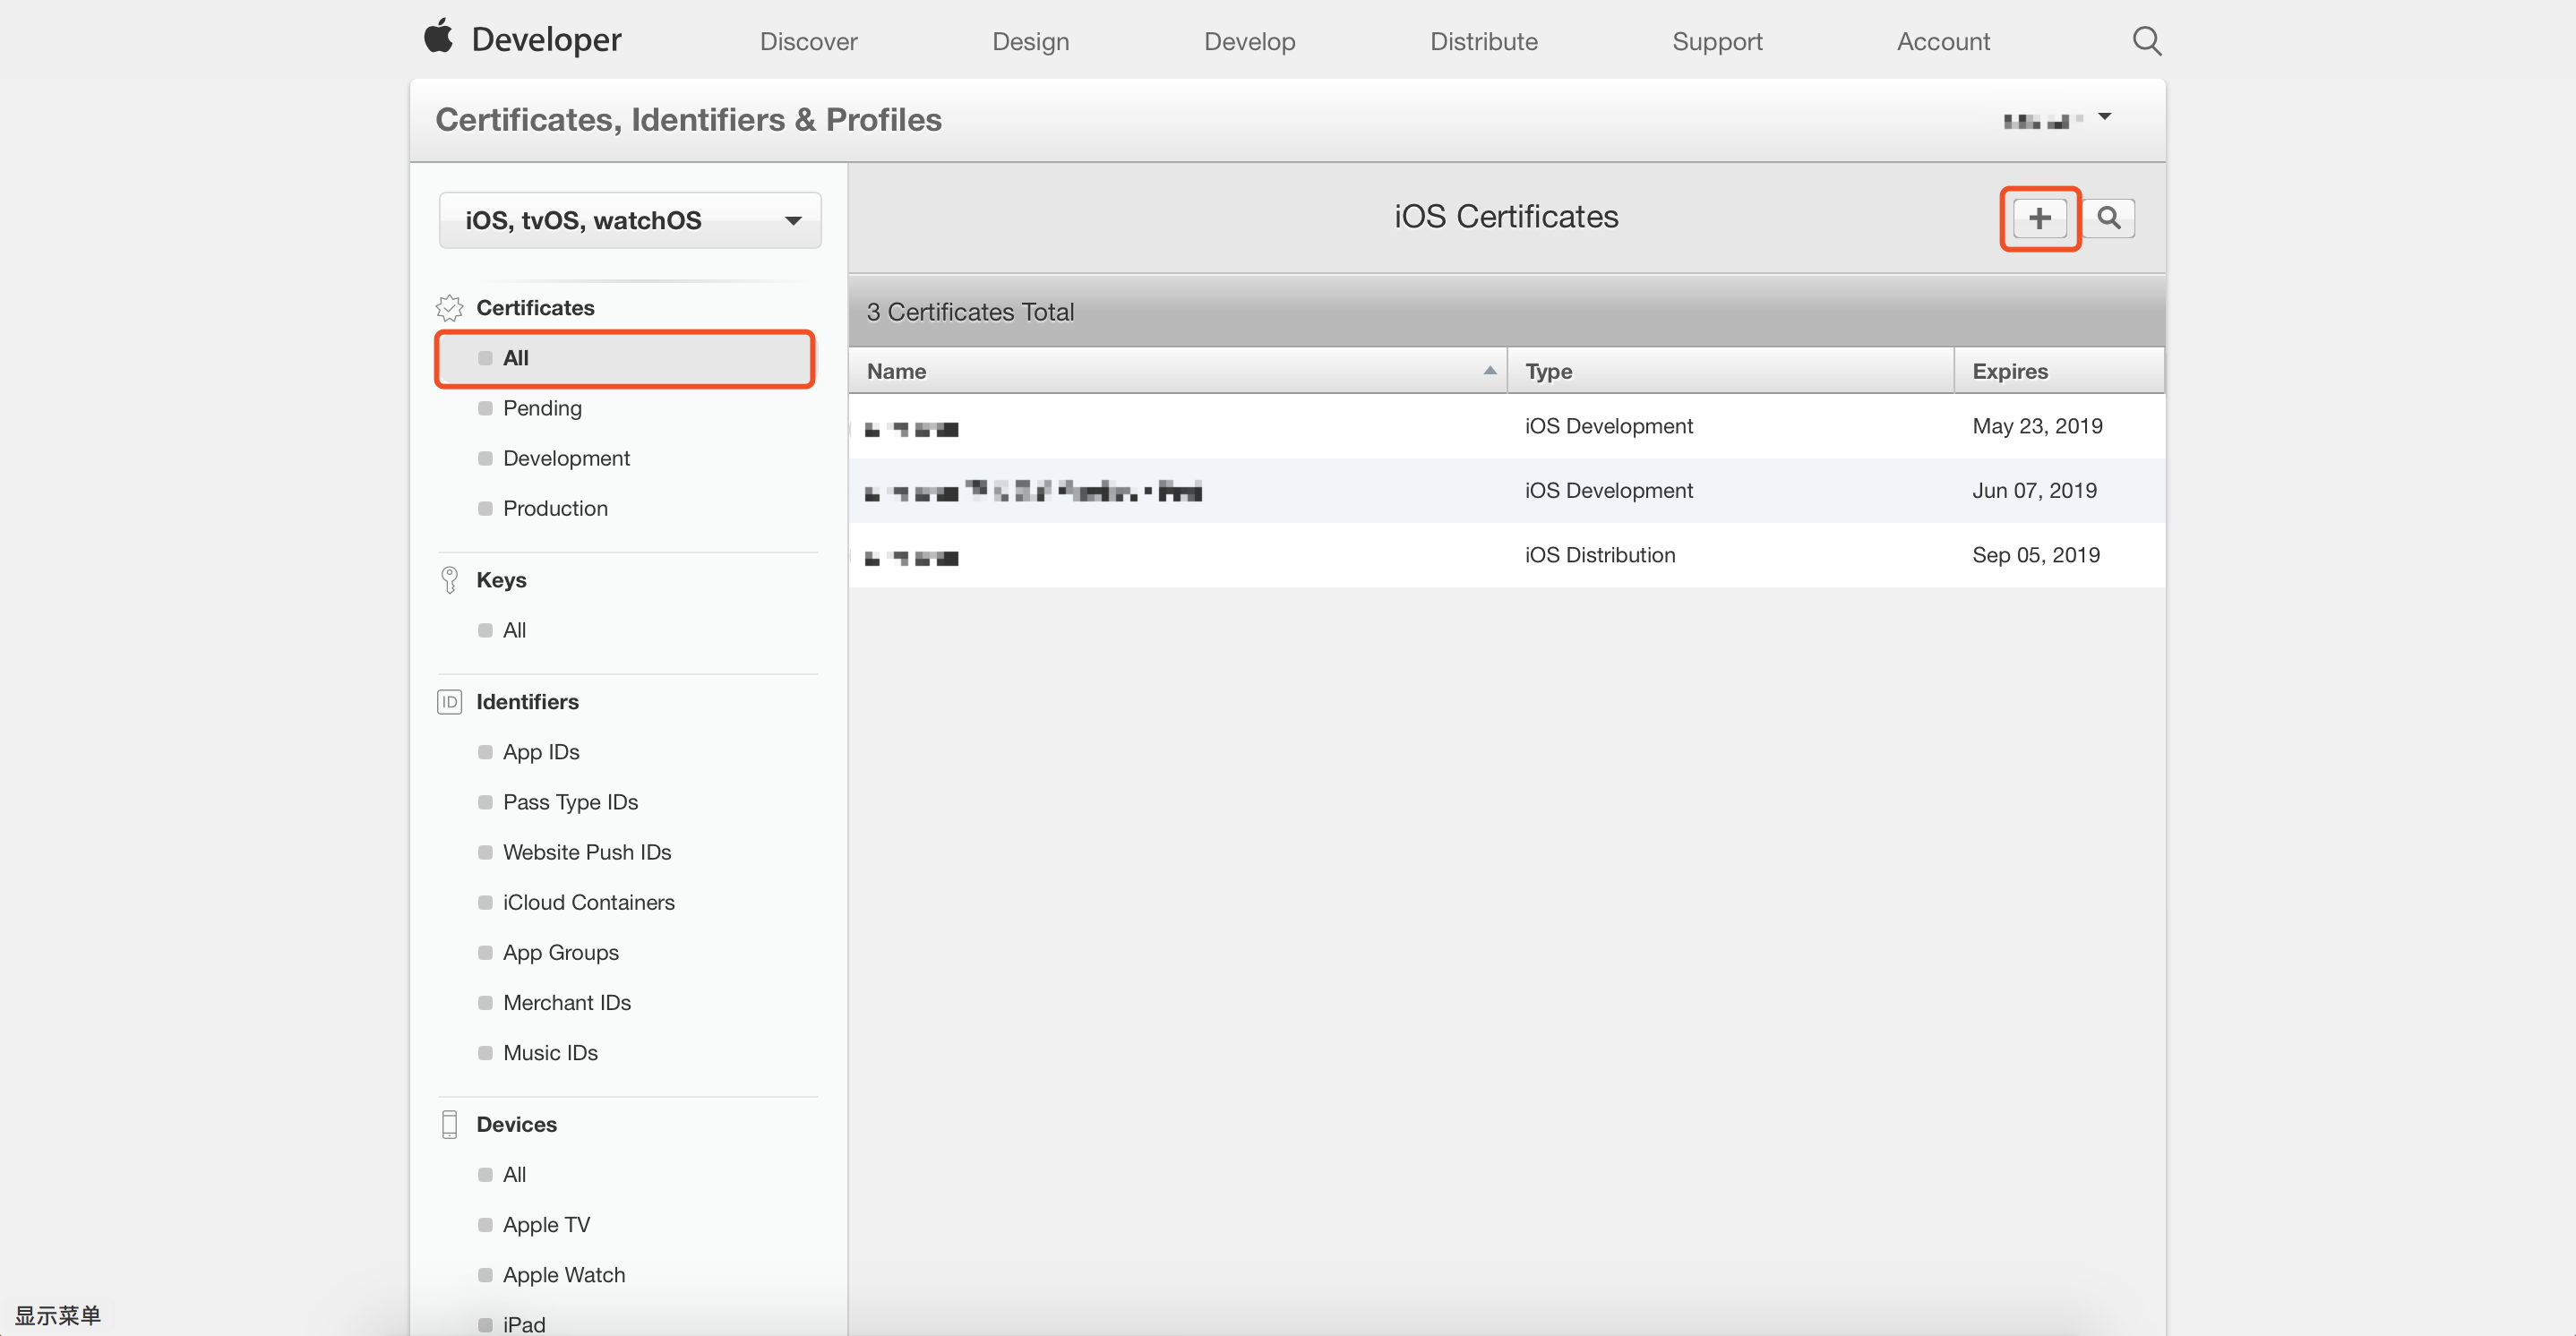Click the Devices section phone icon
2576x1336 pixels.
[449, 1124]
